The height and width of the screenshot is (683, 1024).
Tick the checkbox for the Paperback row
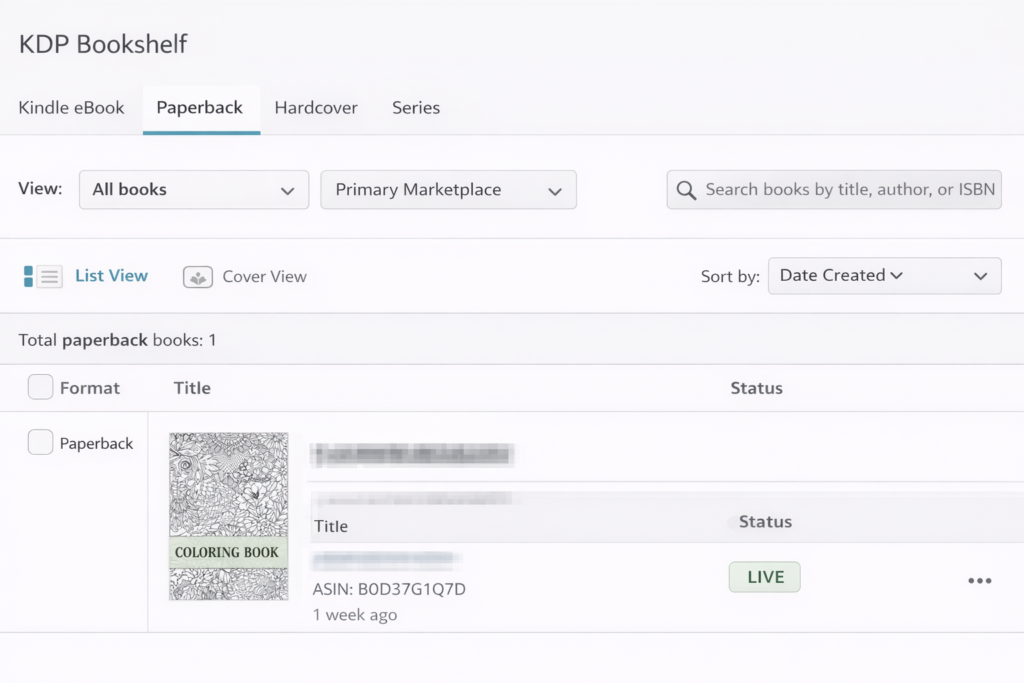tap(40, 442)
